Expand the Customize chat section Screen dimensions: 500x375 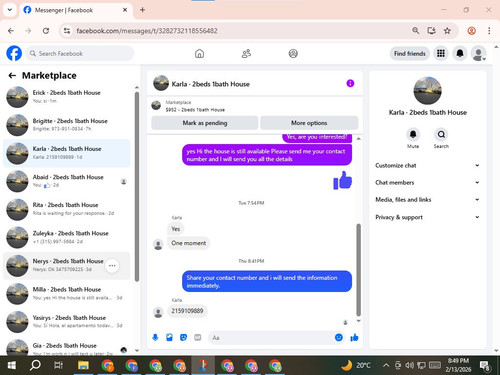(428, 165)
